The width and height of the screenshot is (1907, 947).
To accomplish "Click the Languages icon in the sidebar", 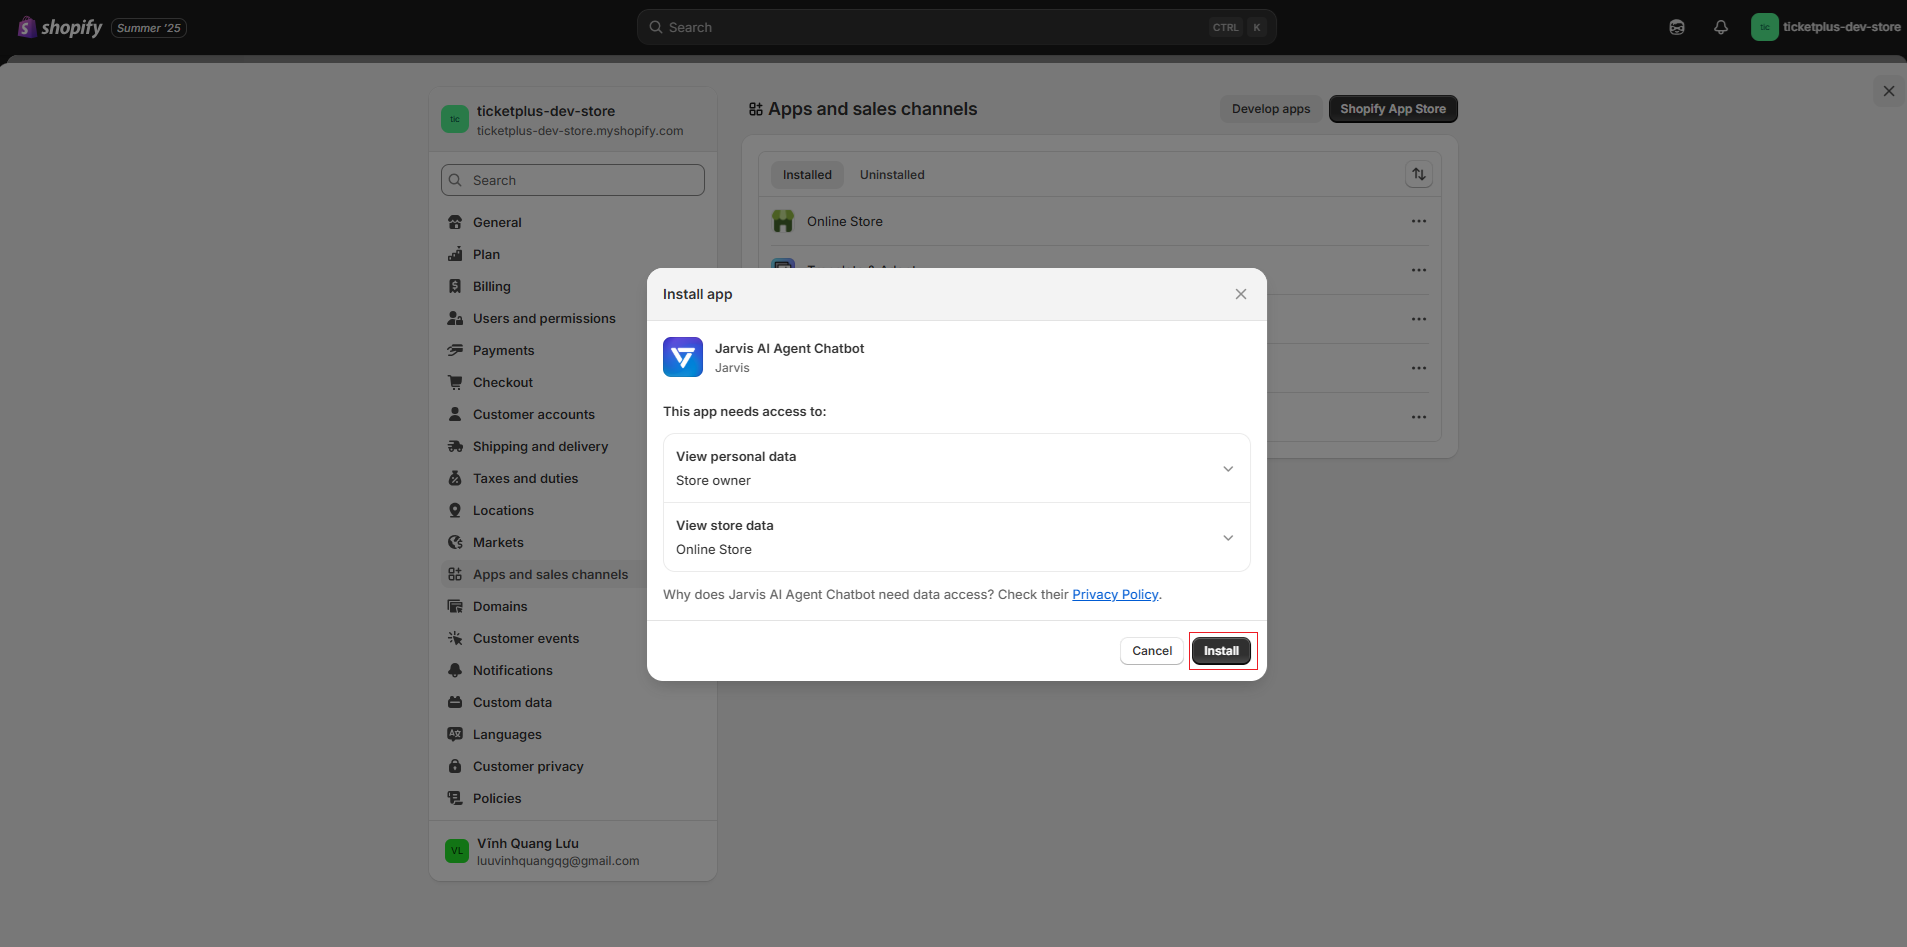I will 455,734.
